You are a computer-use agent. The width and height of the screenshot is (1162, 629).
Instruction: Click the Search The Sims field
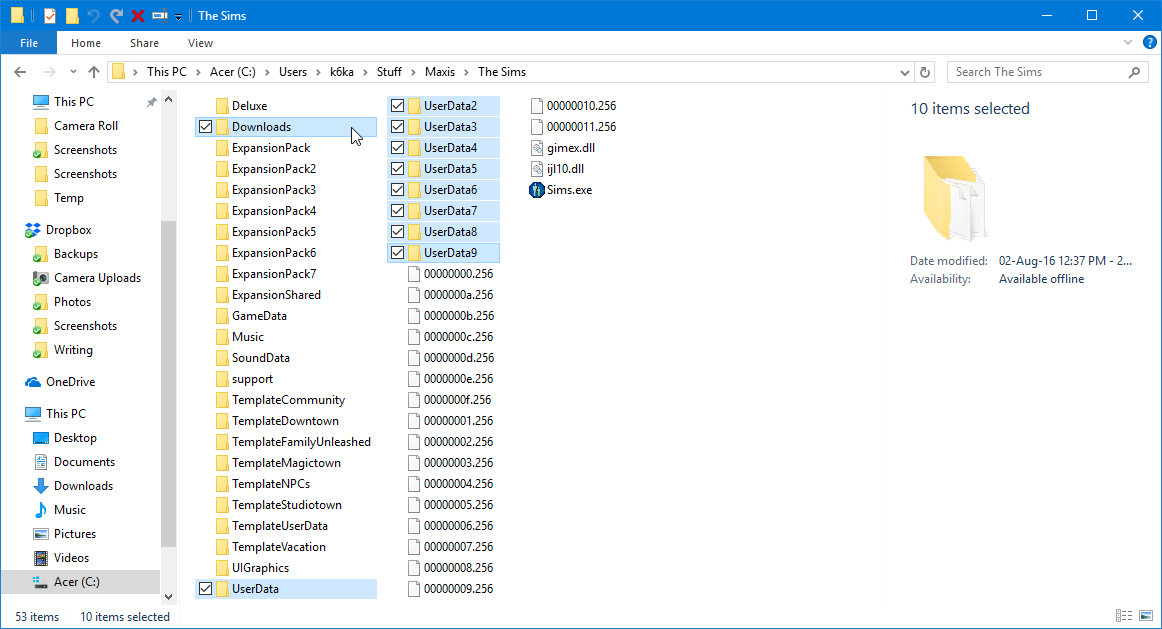pyautogui.click(x=1048, y=72)
